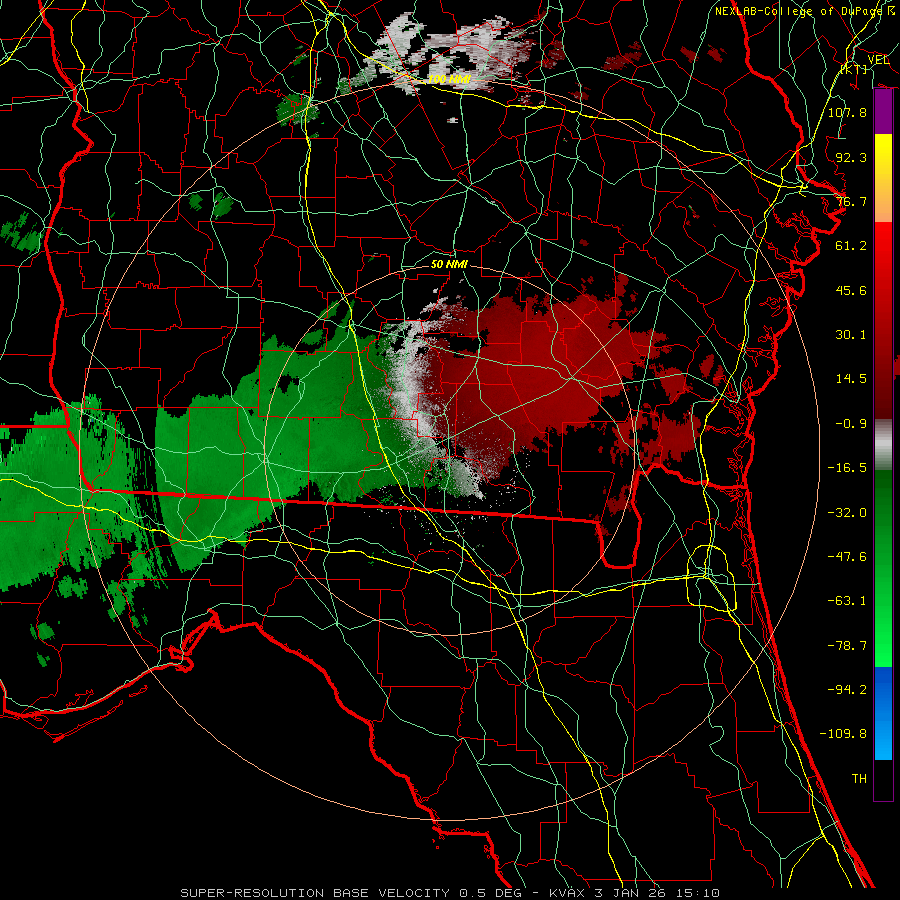Click the 61.2 value on the velocity scale

click(x=851, y=246)
